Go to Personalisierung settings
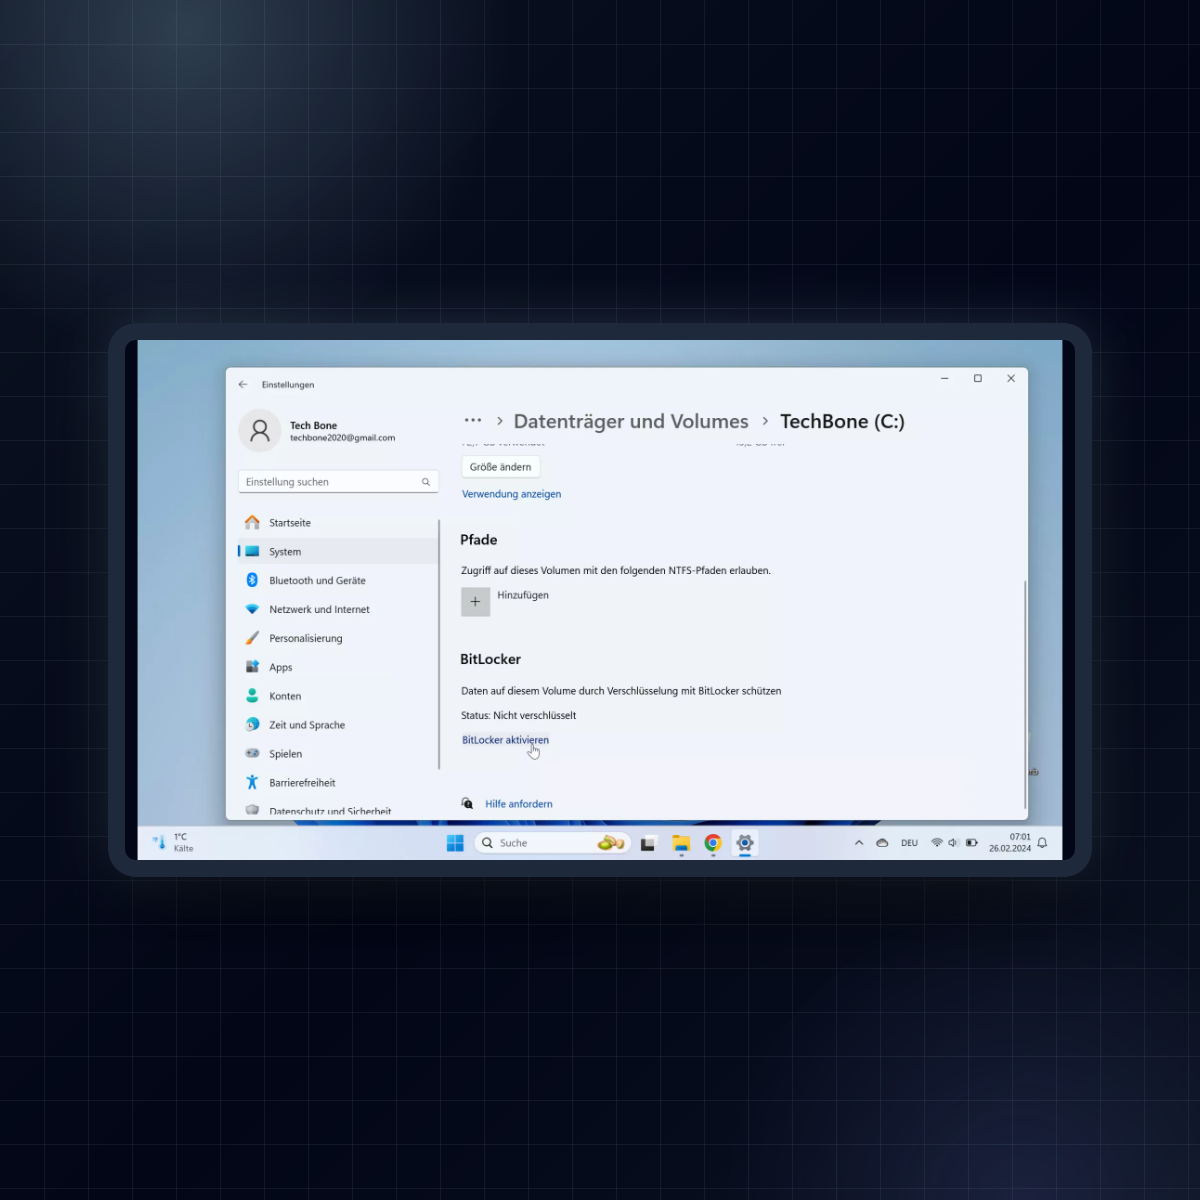 338,639
